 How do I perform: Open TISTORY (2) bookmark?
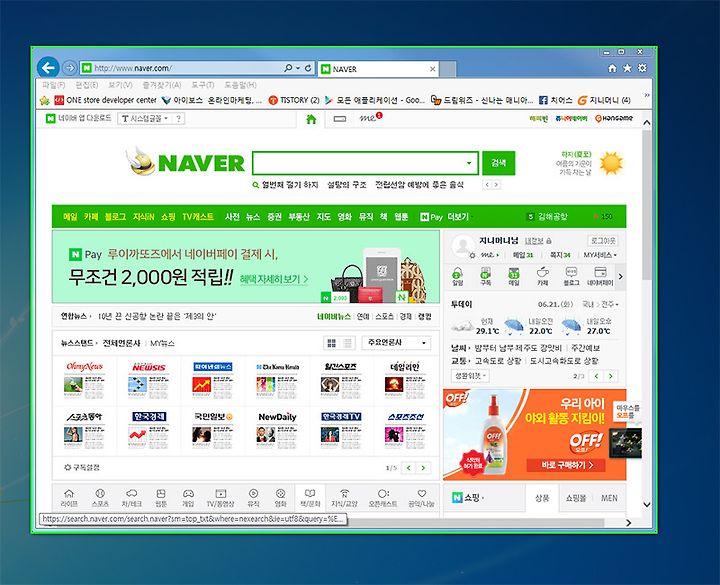point(294,100)
